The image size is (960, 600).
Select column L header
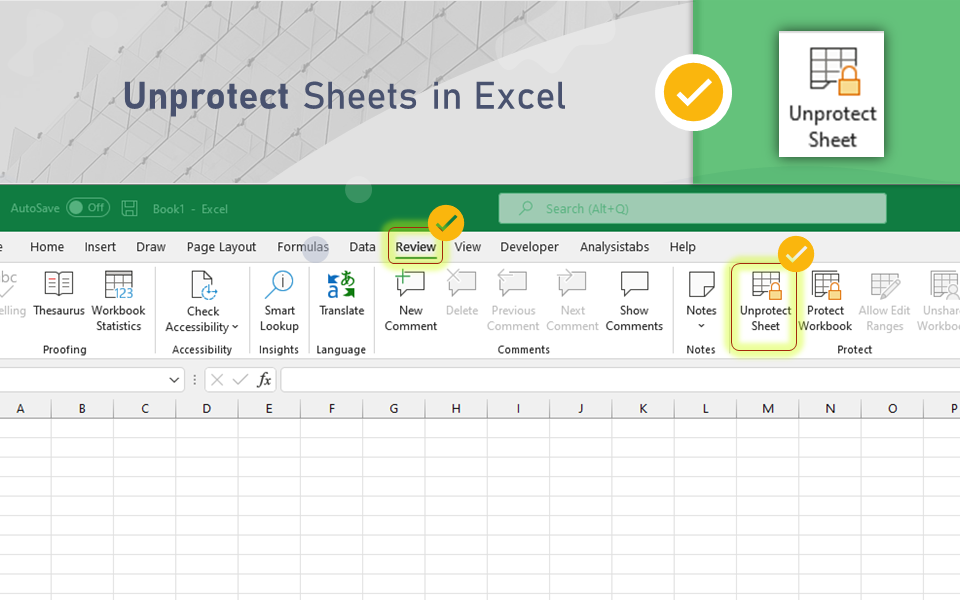point(705,408)
